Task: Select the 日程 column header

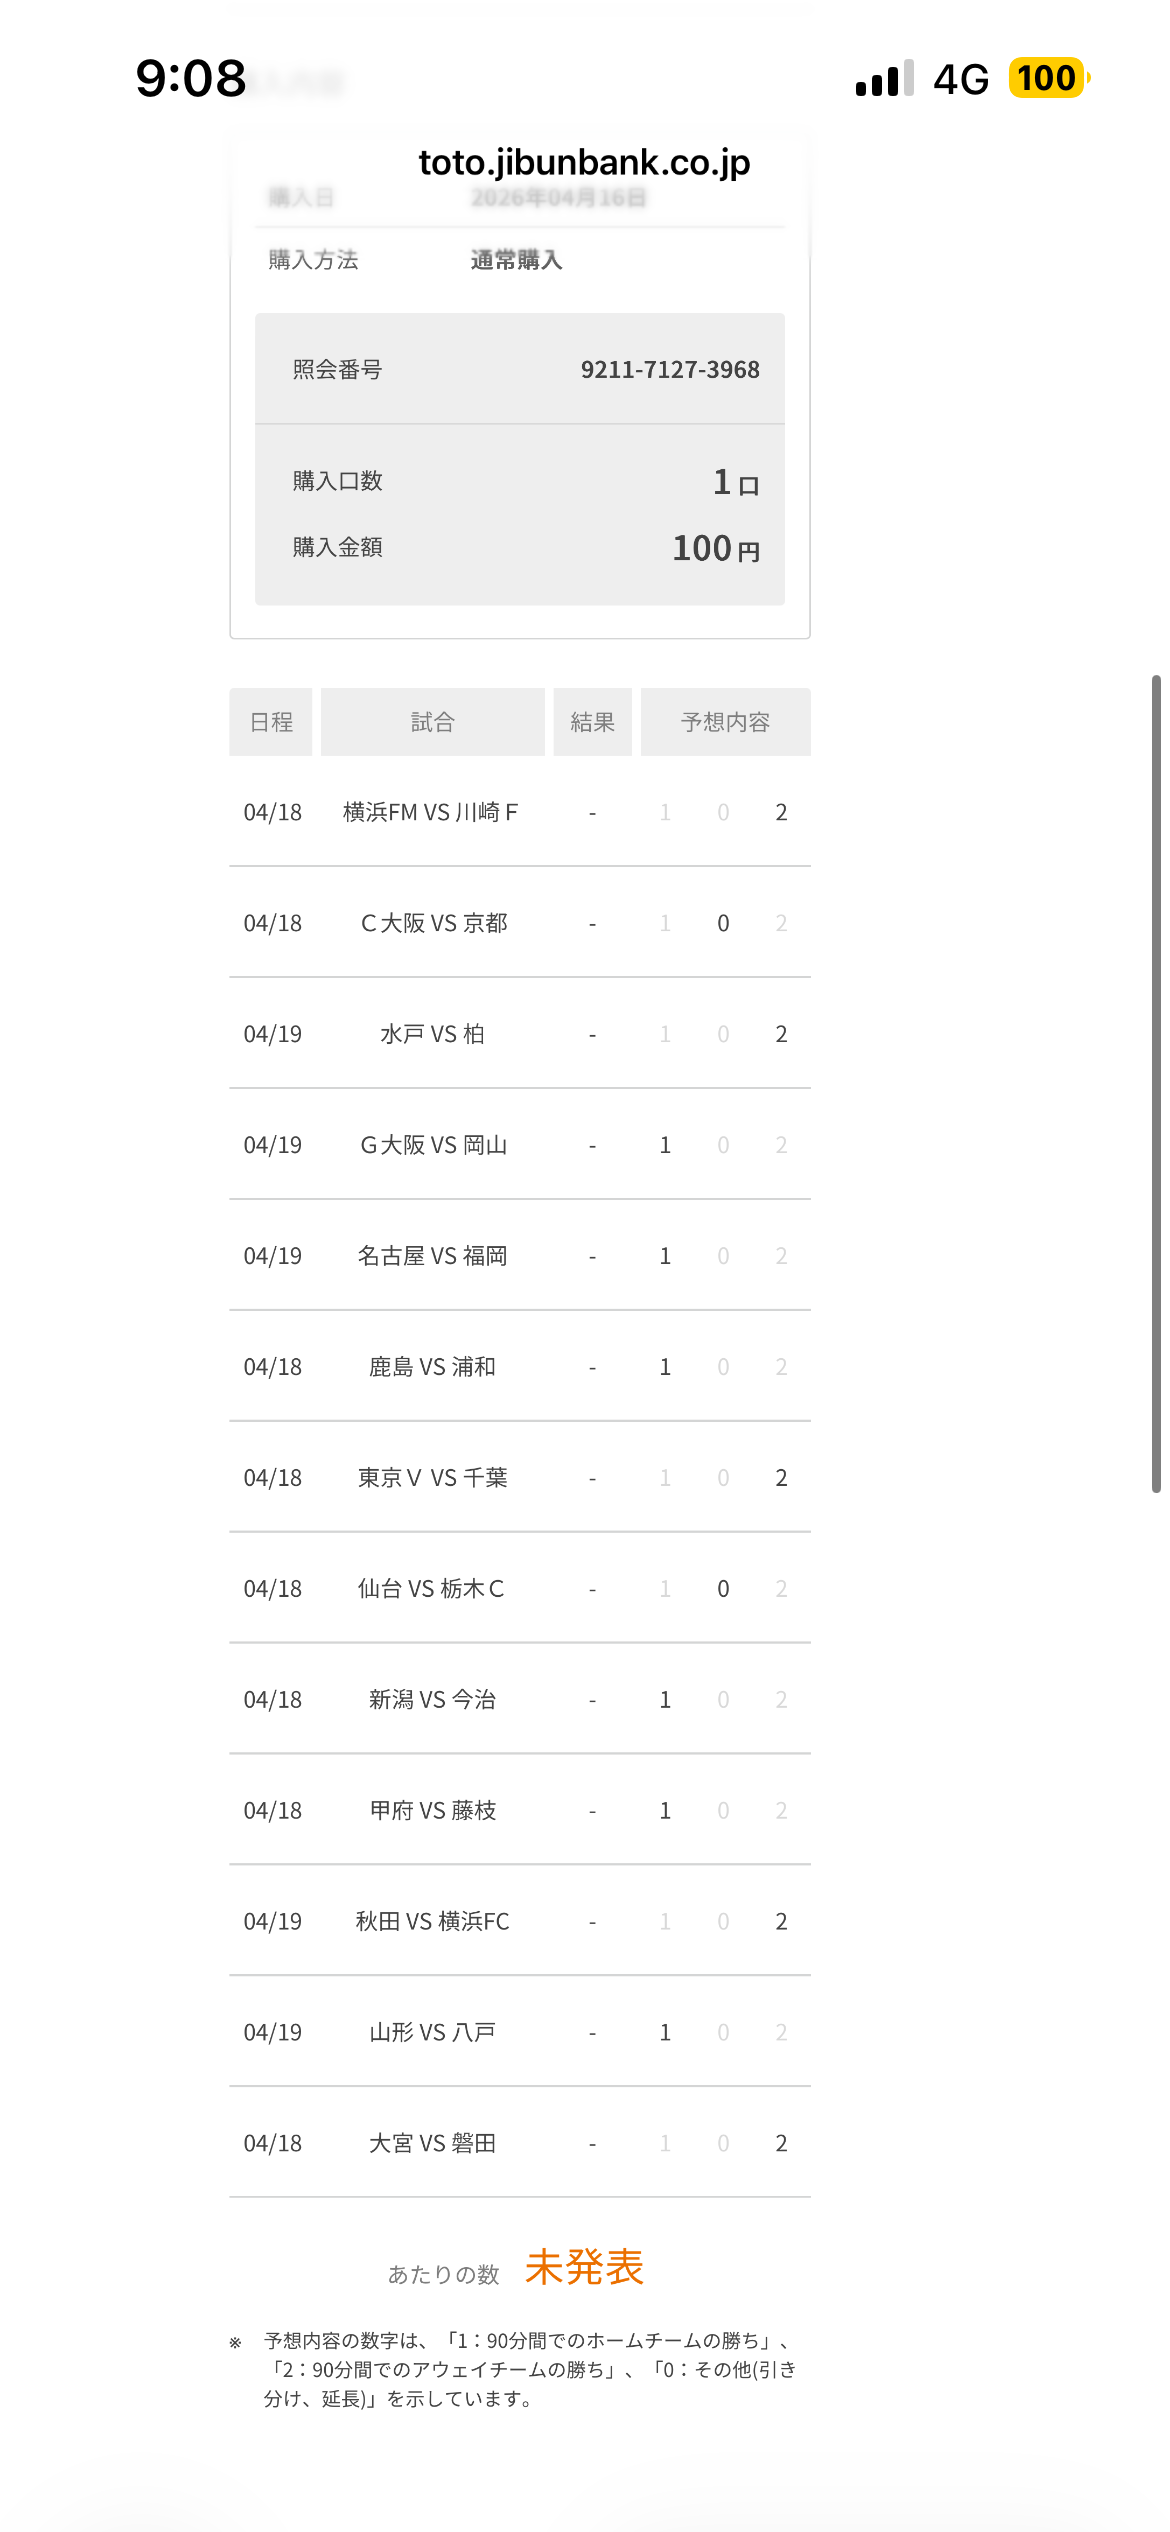Action: coord(271,722)
